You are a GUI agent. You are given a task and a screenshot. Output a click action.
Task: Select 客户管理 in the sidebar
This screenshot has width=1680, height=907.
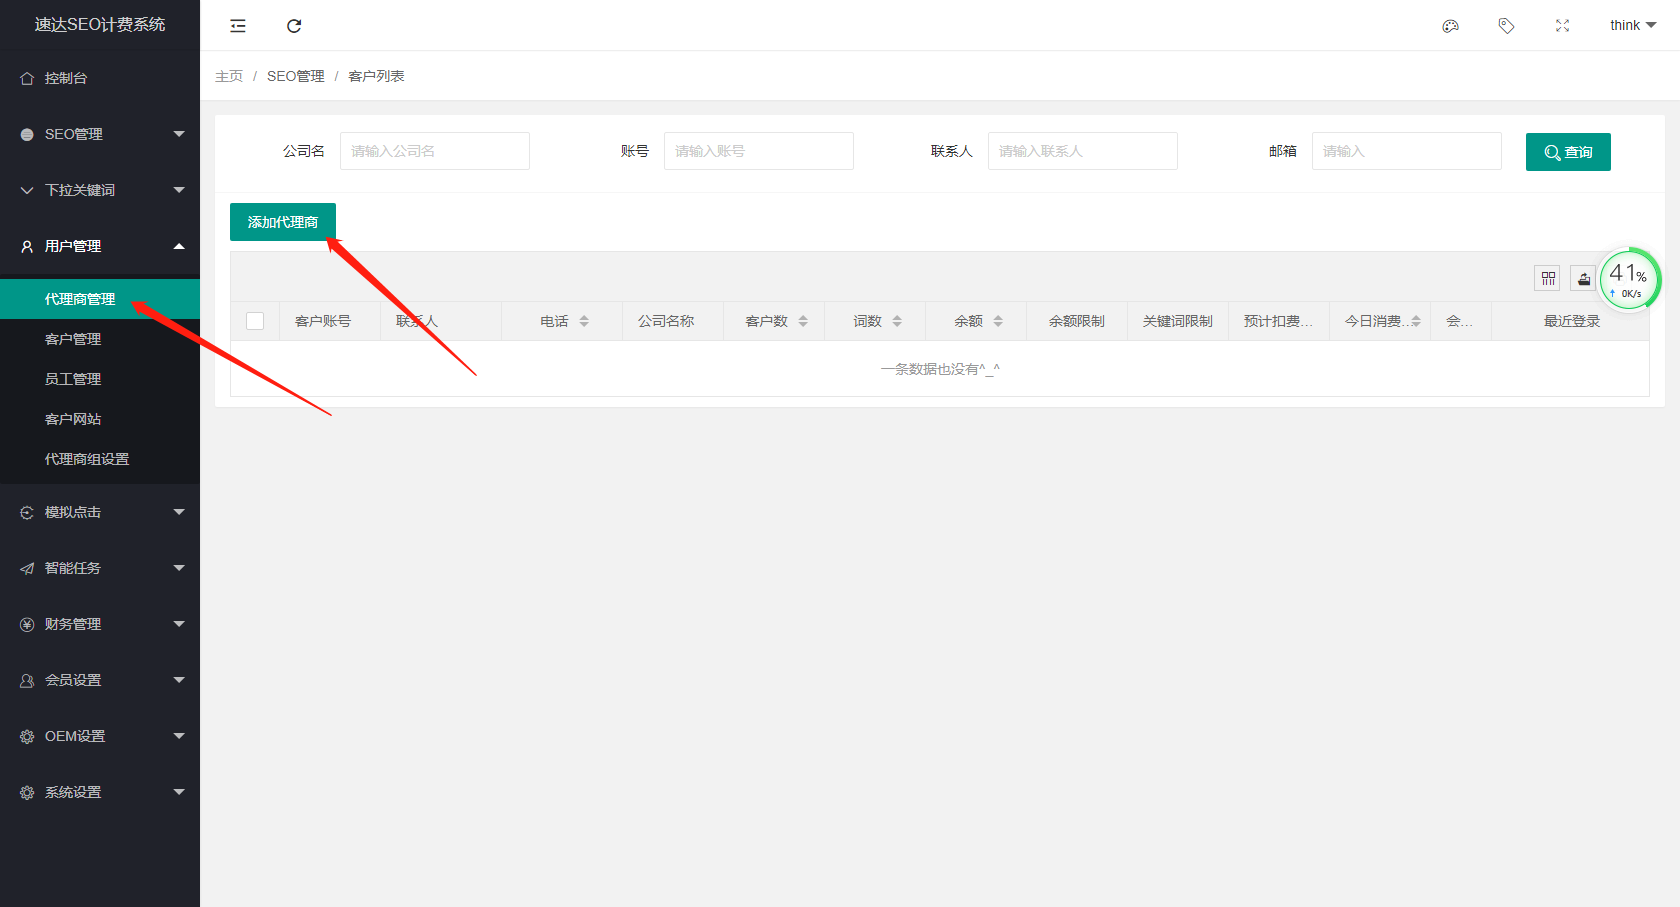click(73, 339)
